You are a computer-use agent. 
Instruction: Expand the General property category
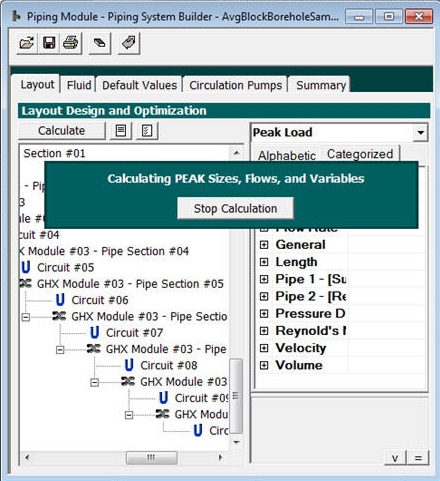click(264, 245)
